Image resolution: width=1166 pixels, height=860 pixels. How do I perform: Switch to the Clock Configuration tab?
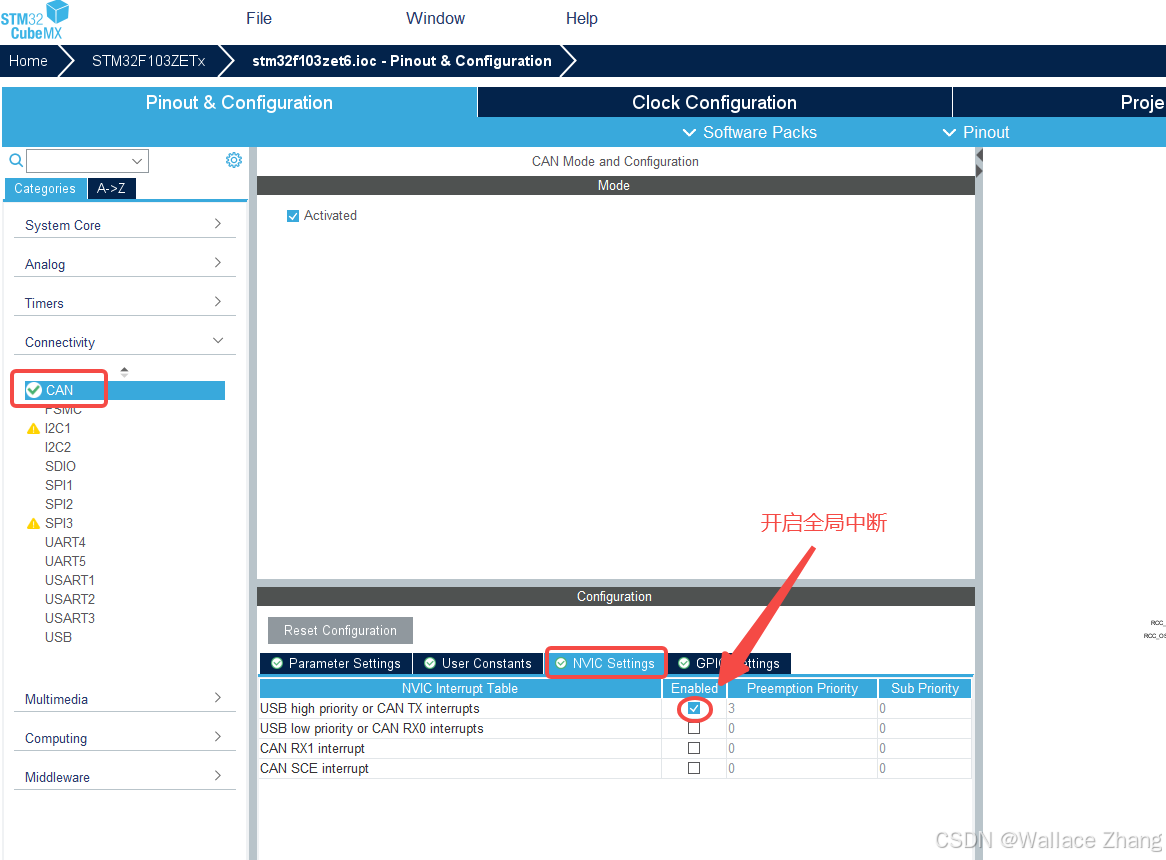tap(714, 103)
